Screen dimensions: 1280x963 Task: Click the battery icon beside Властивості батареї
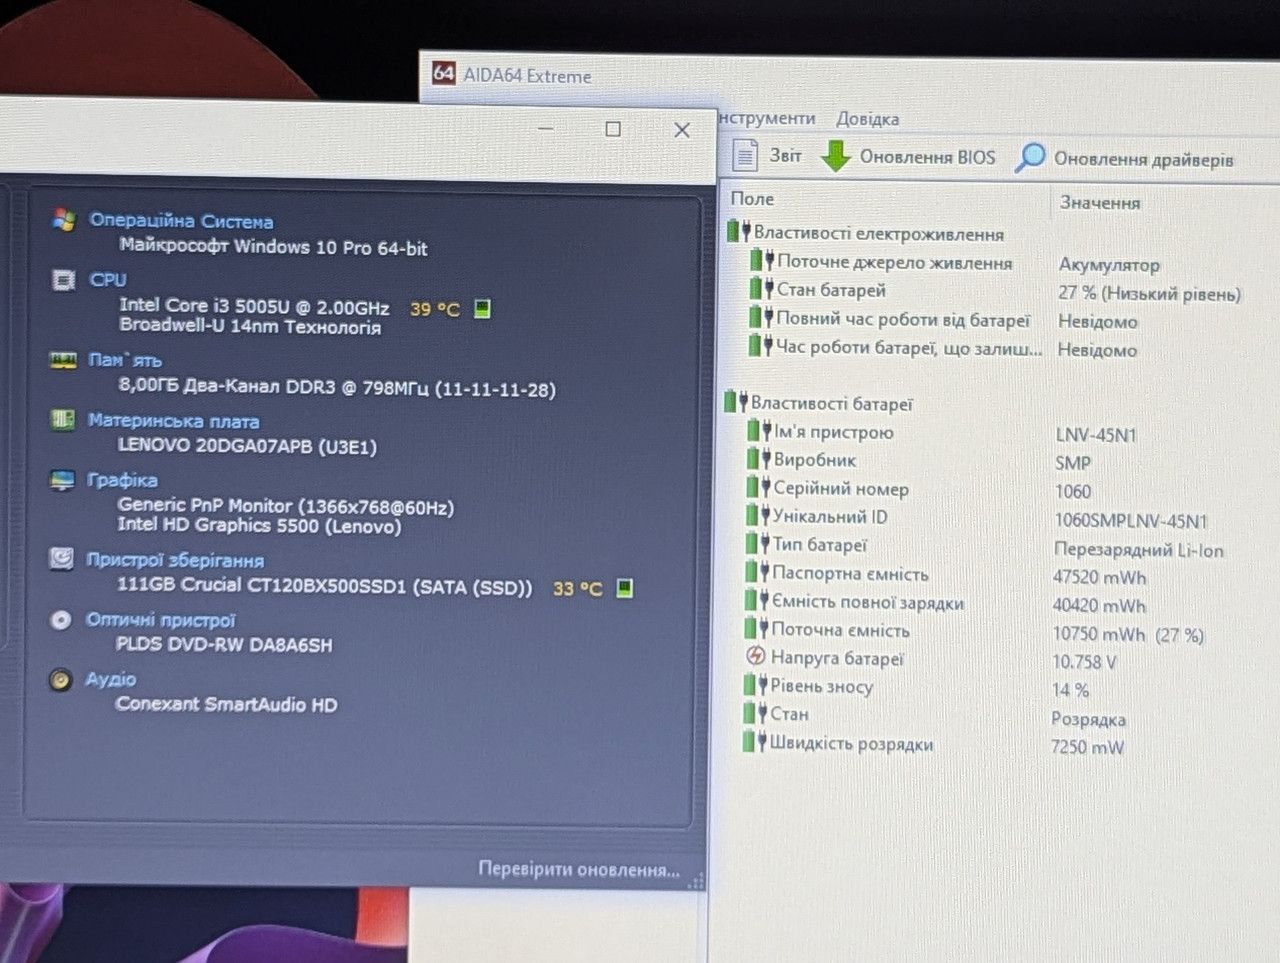pos(736,402)
